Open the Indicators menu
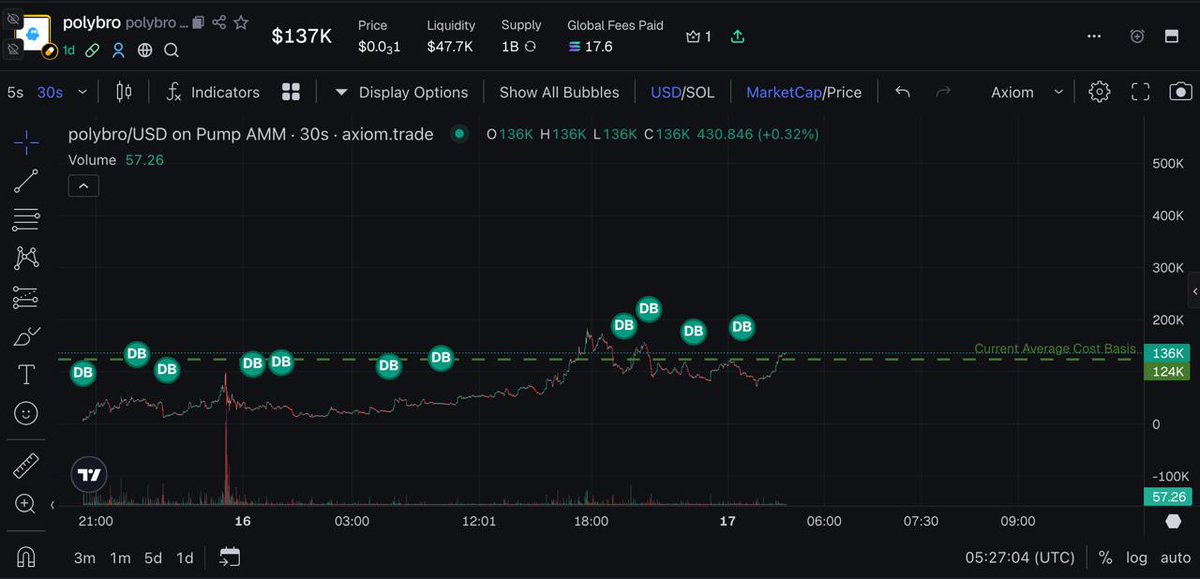Image resolution: width=1200 pixels, height=579 pixels. 212,92
